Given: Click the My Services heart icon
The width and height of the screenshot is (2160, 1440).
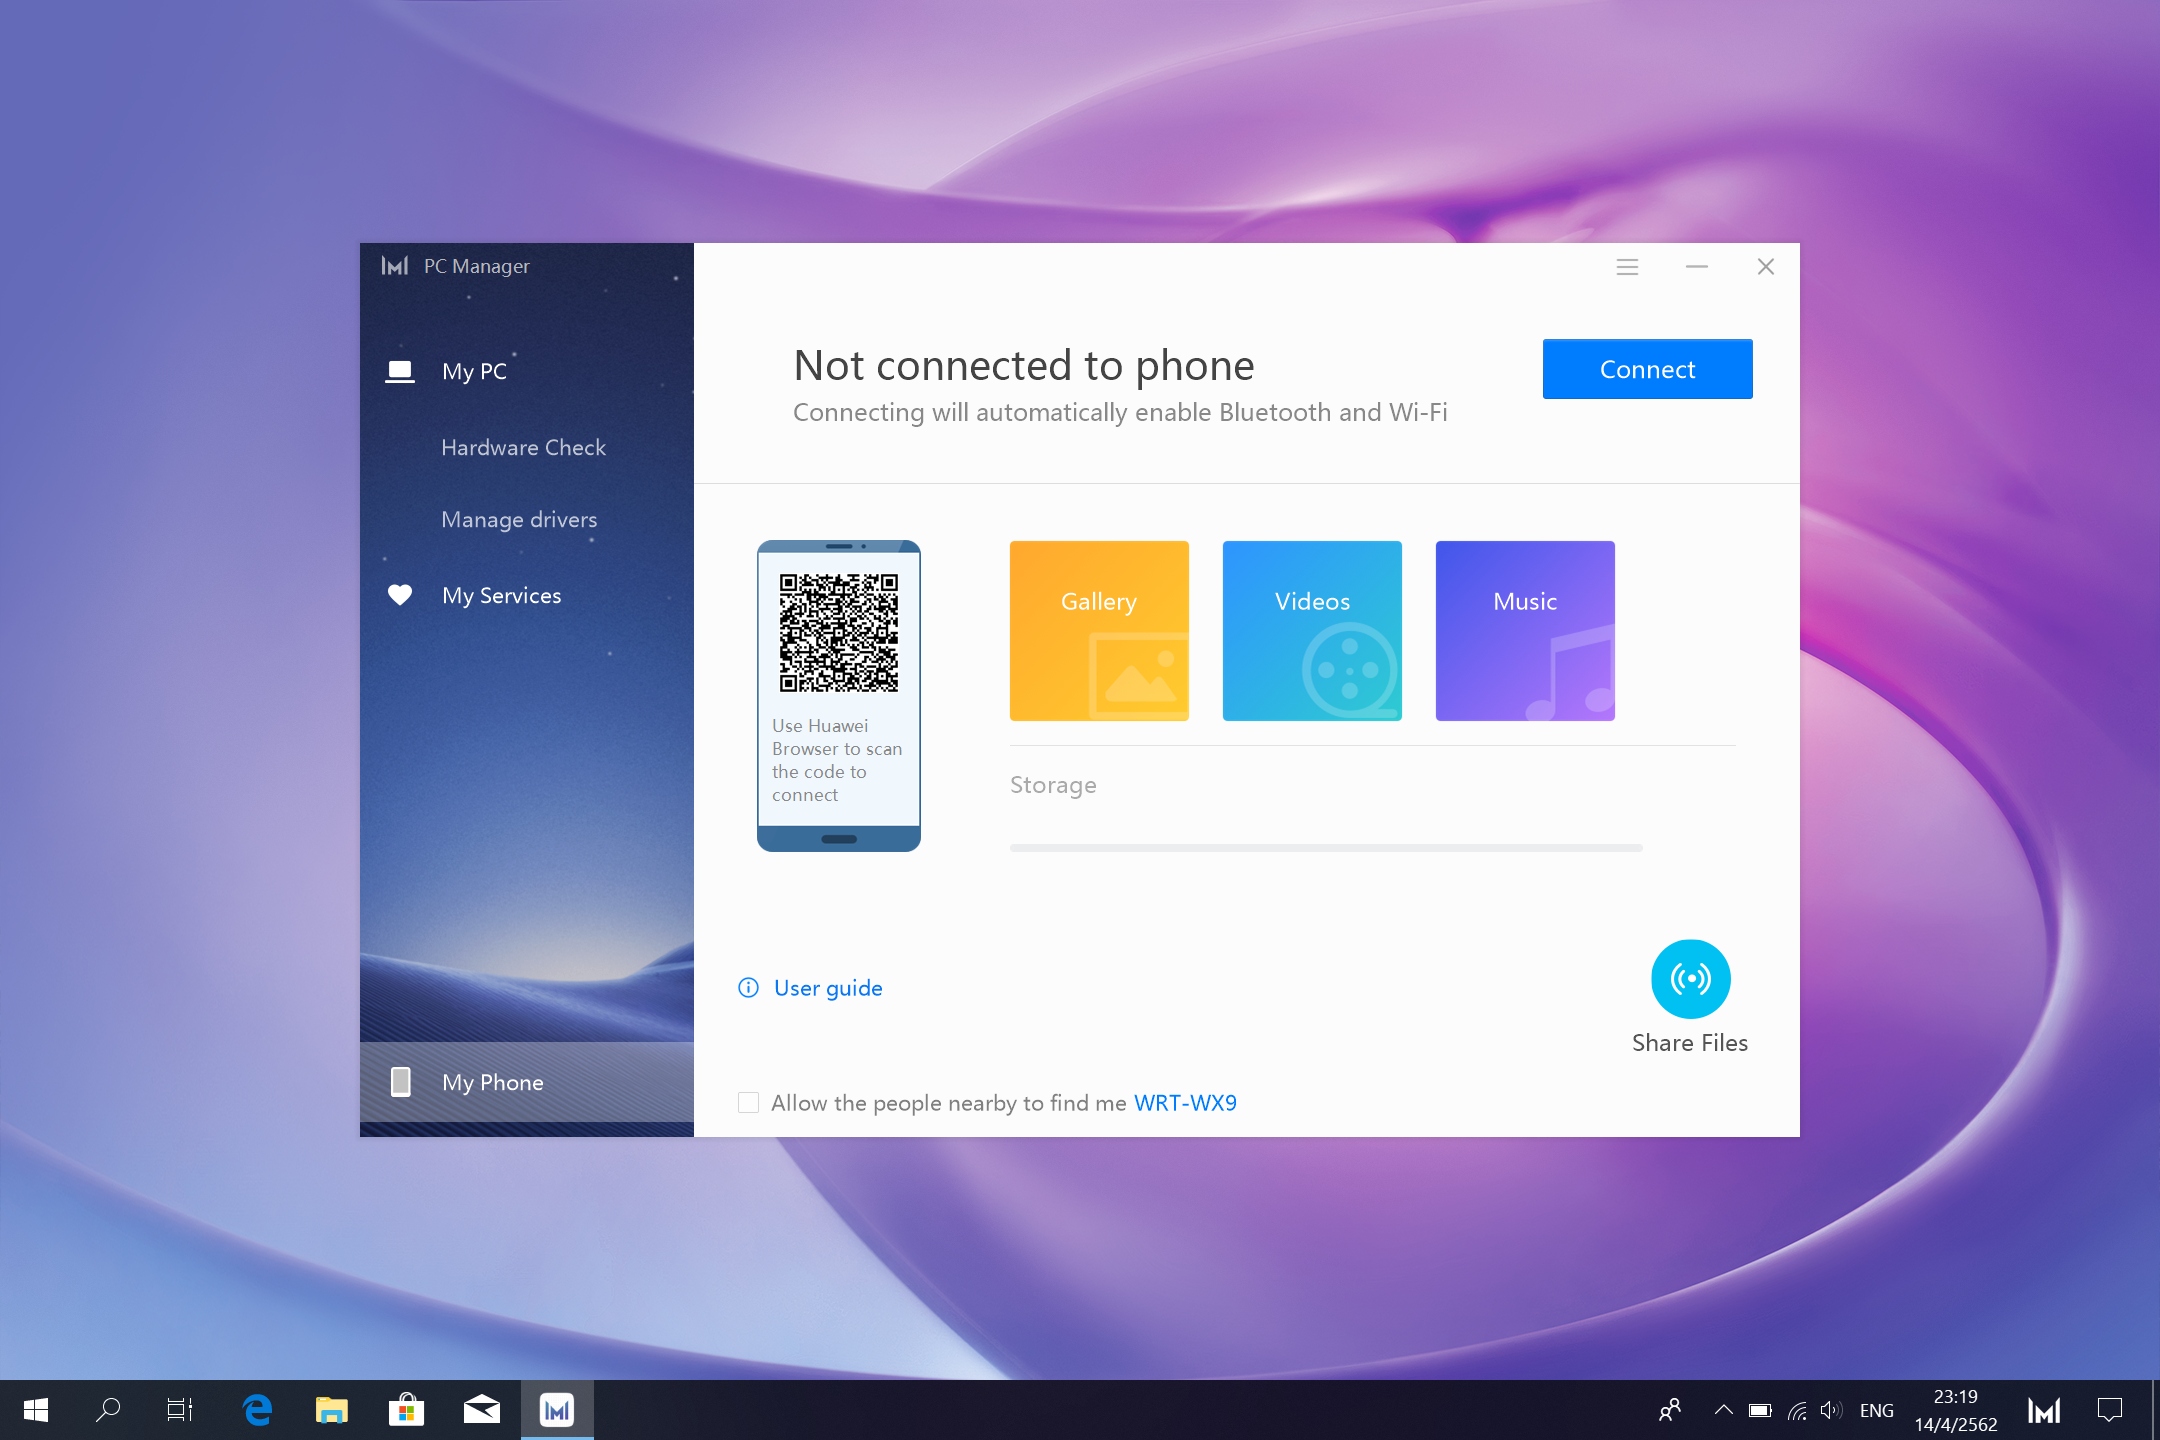Looking at the screenshot, I should click(x=400, y=595).
